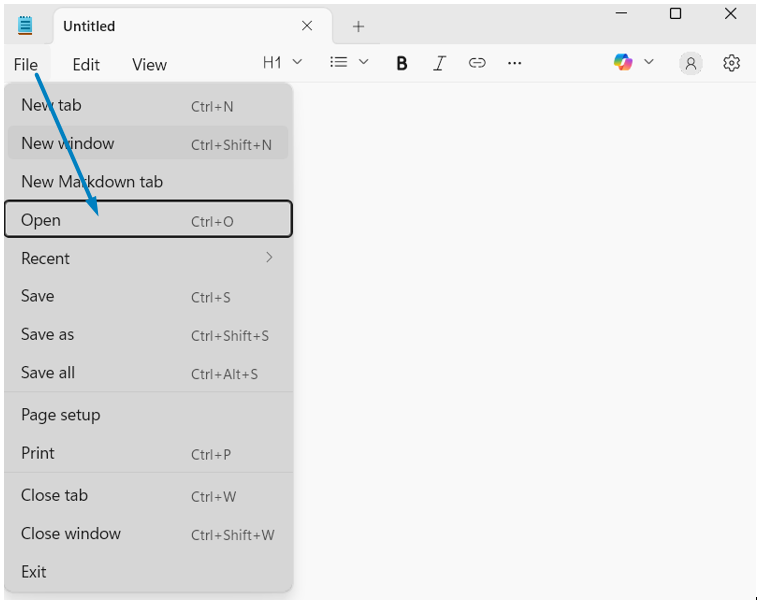The width and height of the screenshot is (757, 600).
Task: Select Save from the File menu
Action: click(x=148, y=296)
